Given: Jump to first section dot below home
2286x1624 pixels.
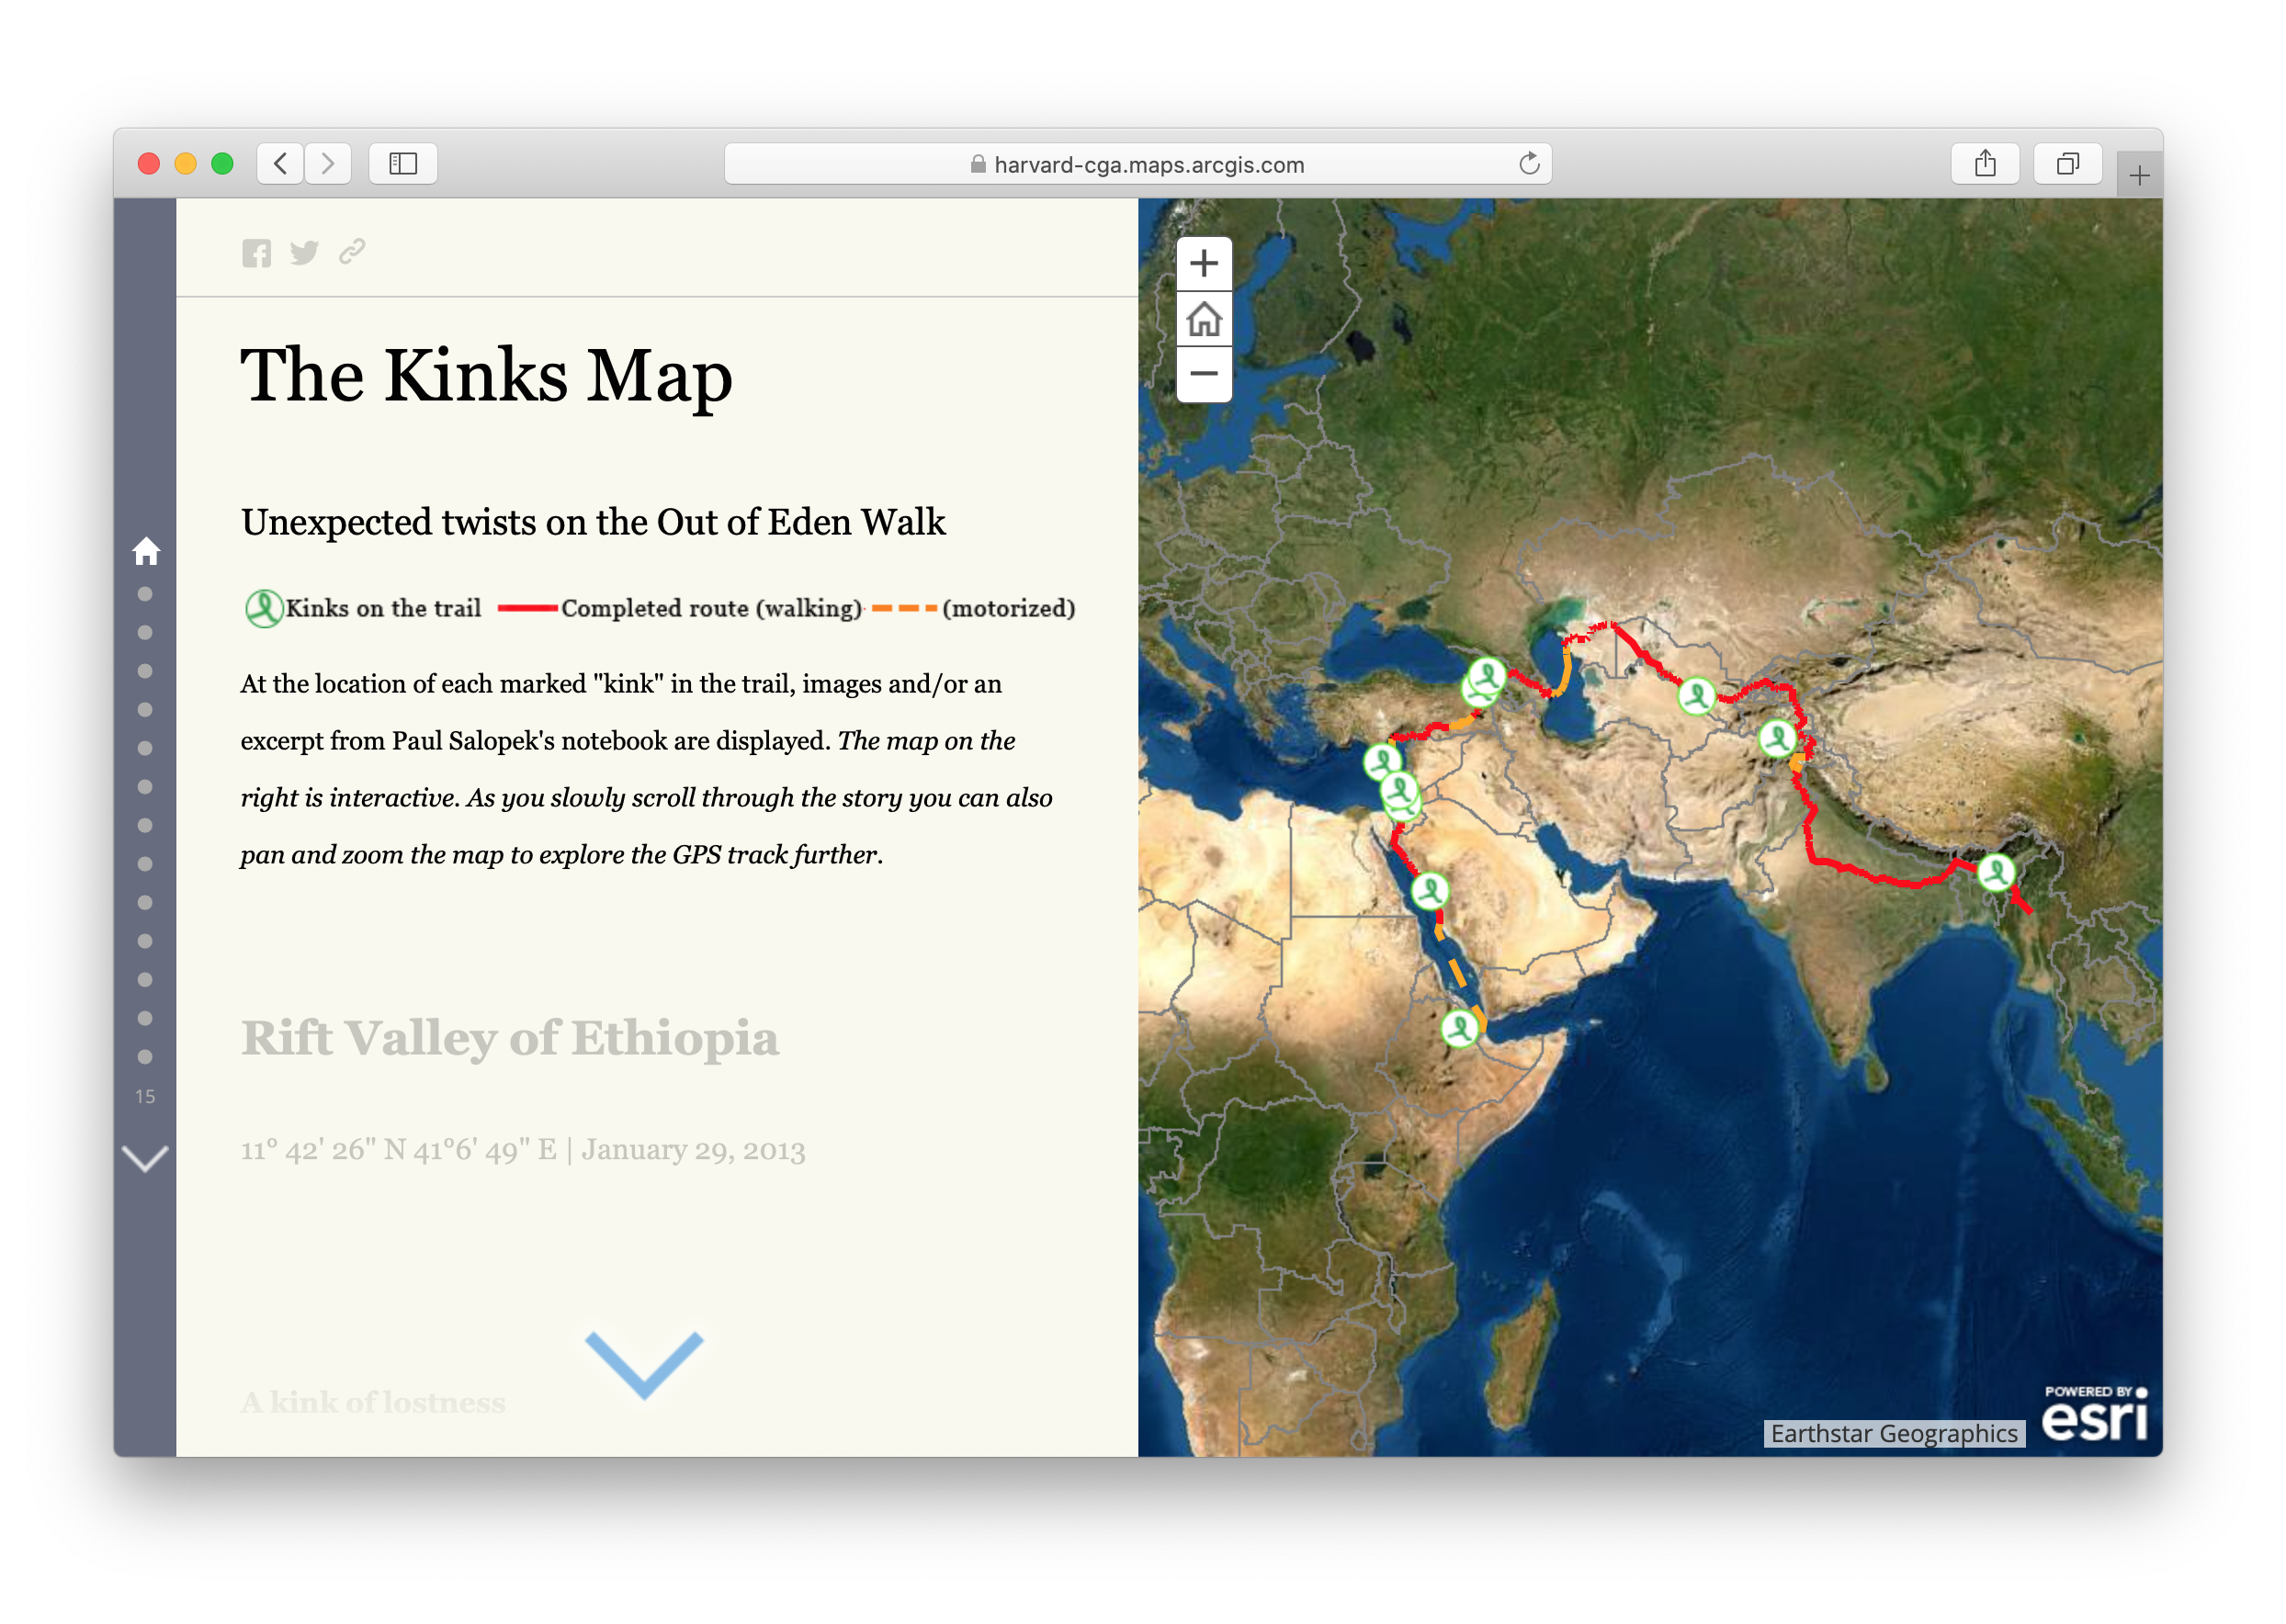Looking at the screenshot, I should click(145, 594).
